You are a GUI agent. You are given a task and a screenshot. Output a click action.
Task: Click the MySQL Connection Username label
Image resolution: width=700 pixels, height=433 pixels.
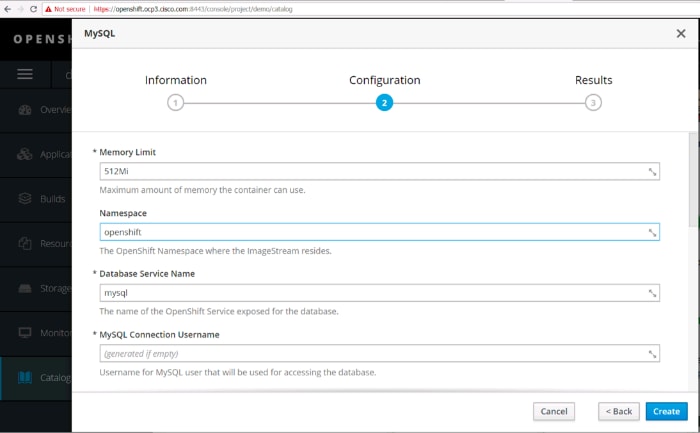pos(159,334)
